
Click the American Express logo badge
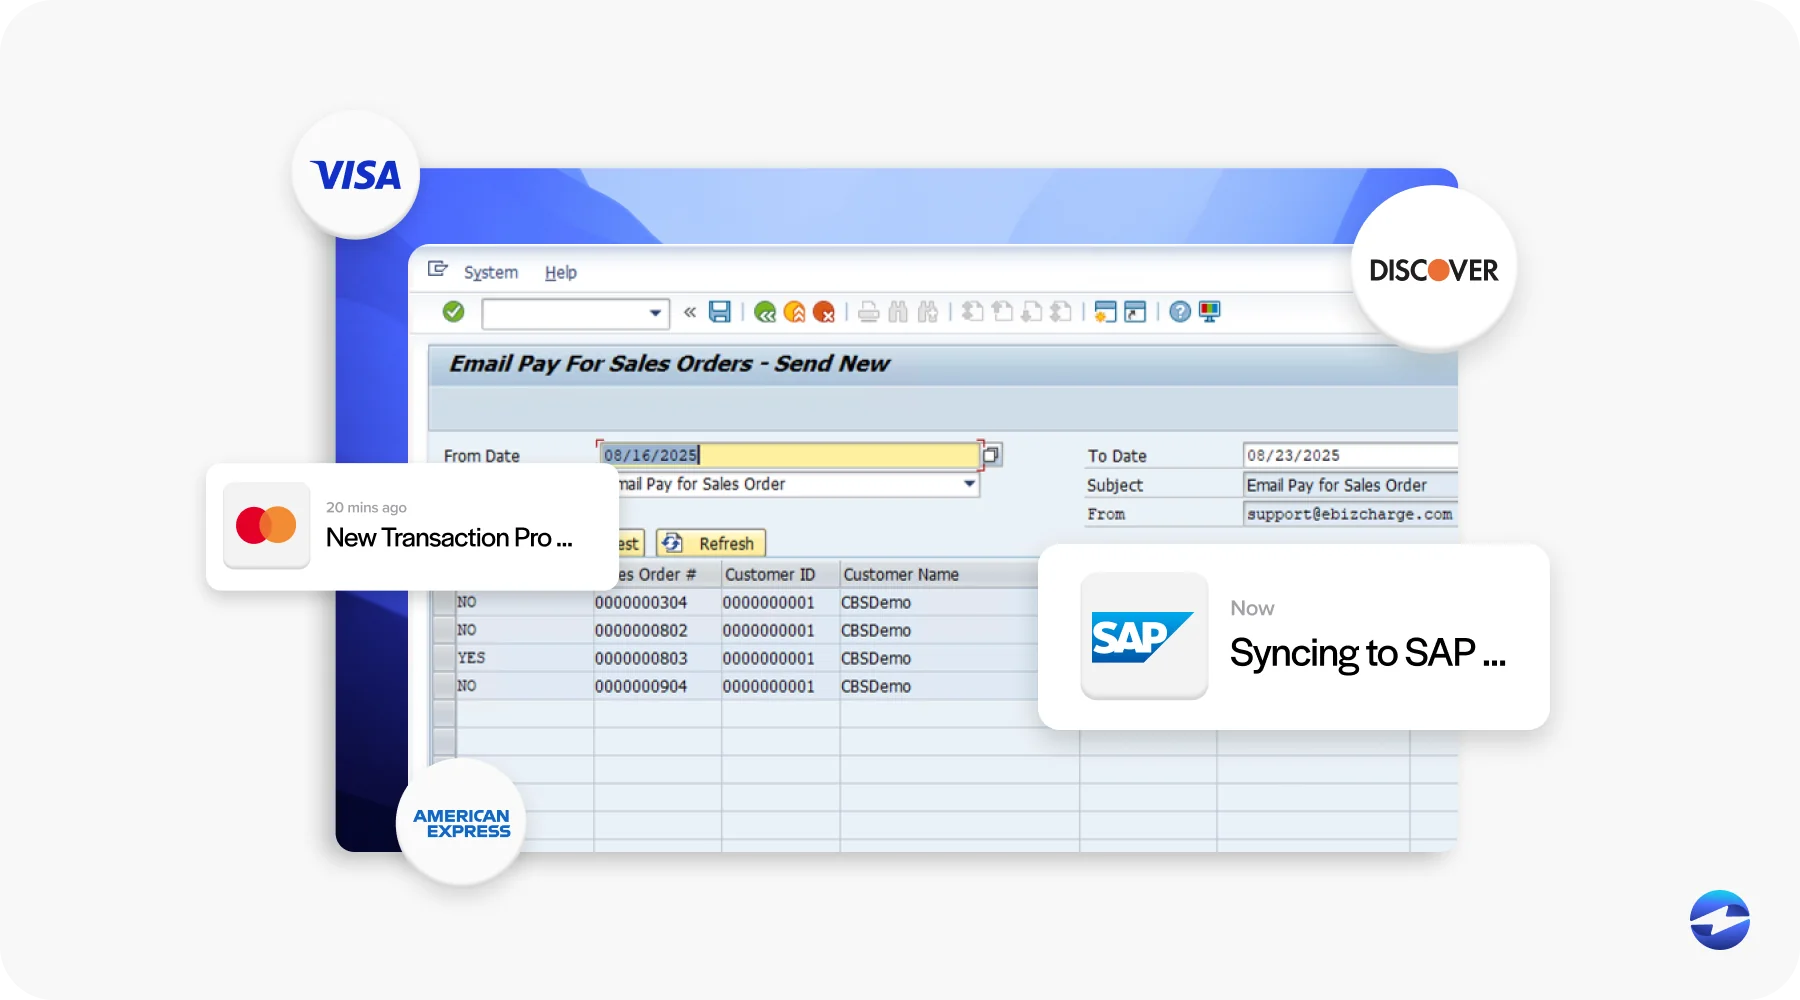(x=461, y=823)
